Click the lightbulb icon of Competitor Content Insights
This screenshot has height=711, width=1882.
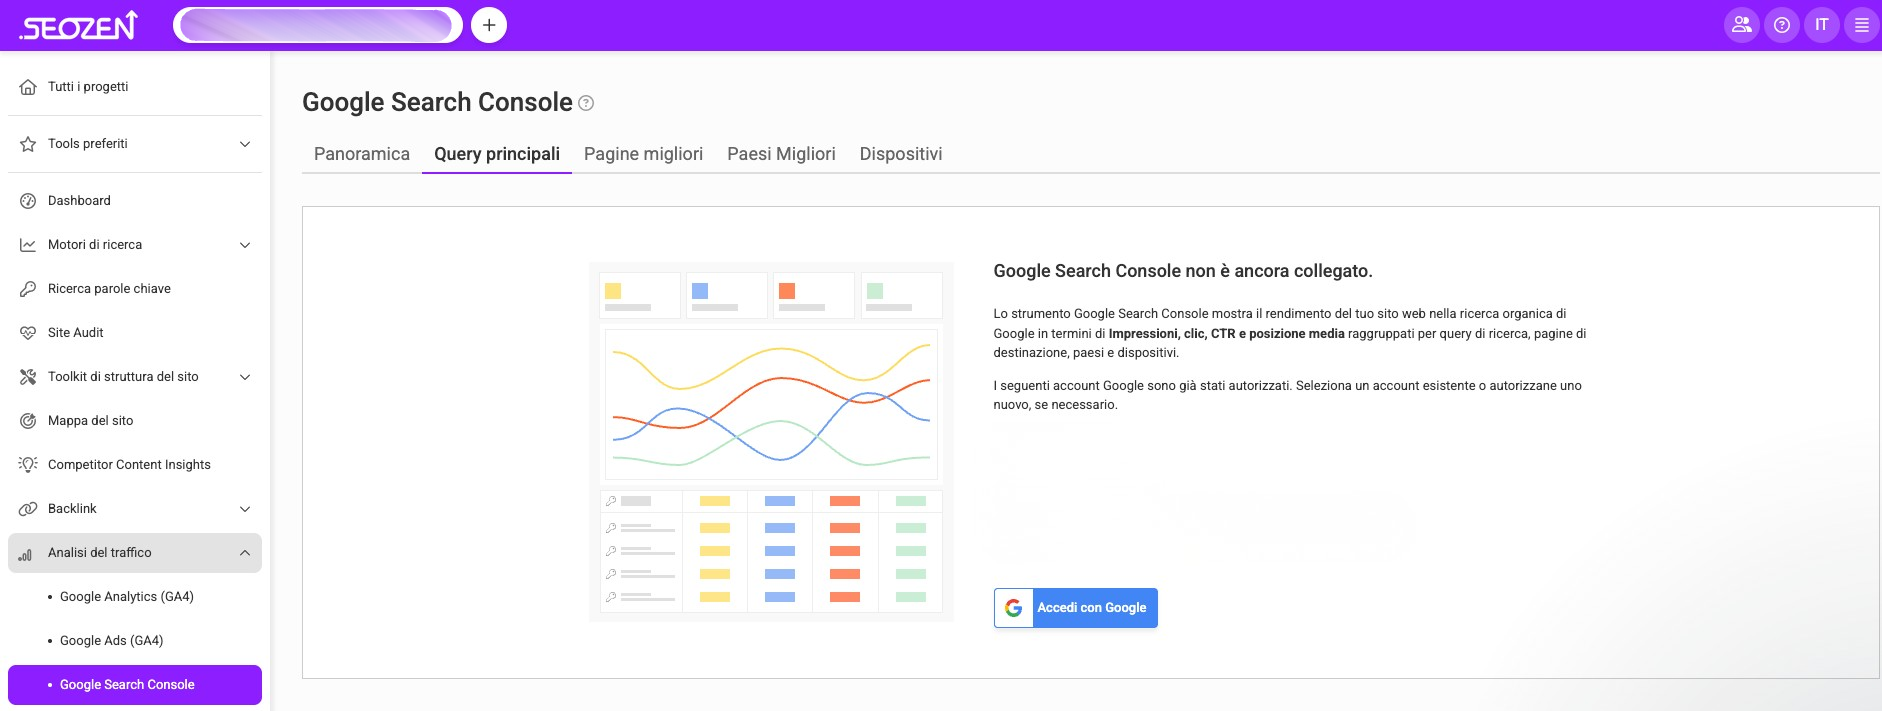point(28,465)
